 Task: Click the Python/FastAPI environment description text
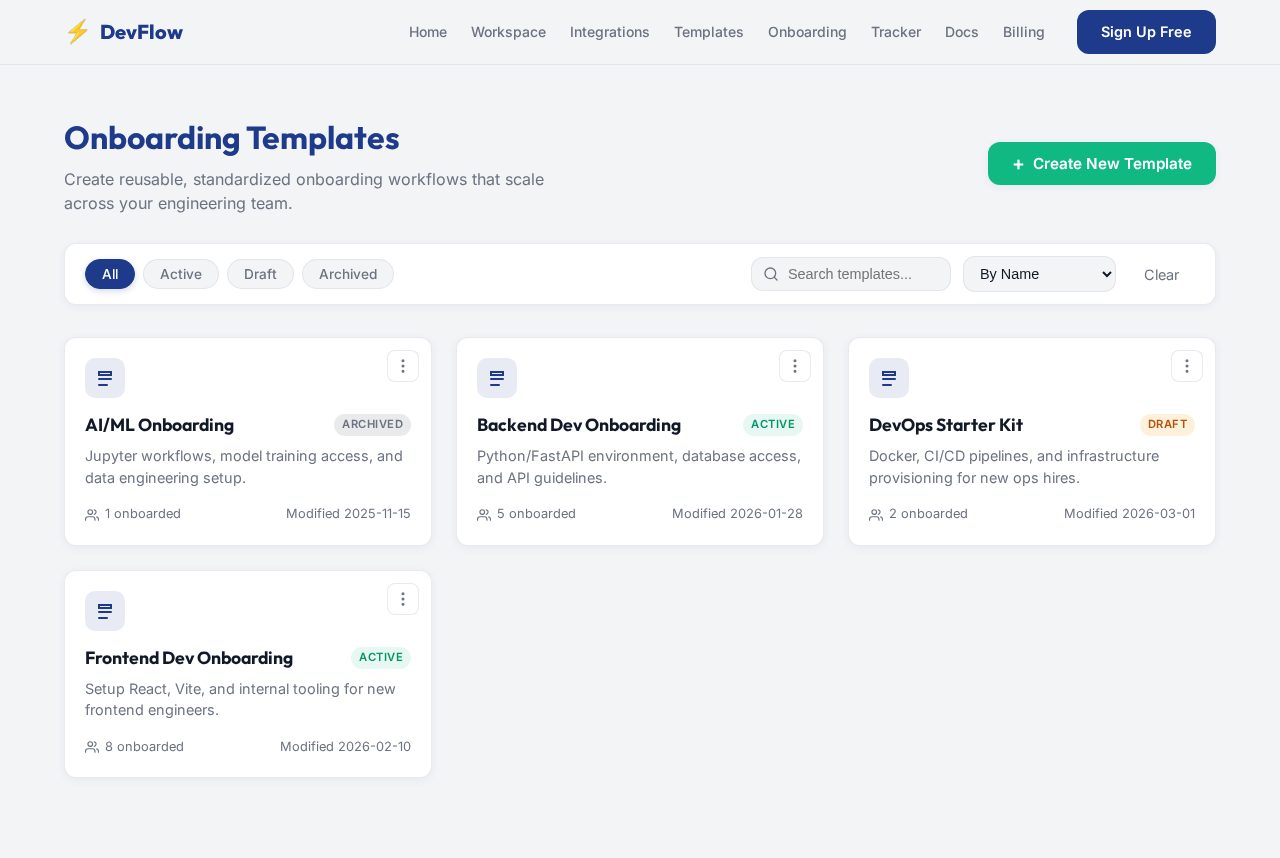click(639, 467)
